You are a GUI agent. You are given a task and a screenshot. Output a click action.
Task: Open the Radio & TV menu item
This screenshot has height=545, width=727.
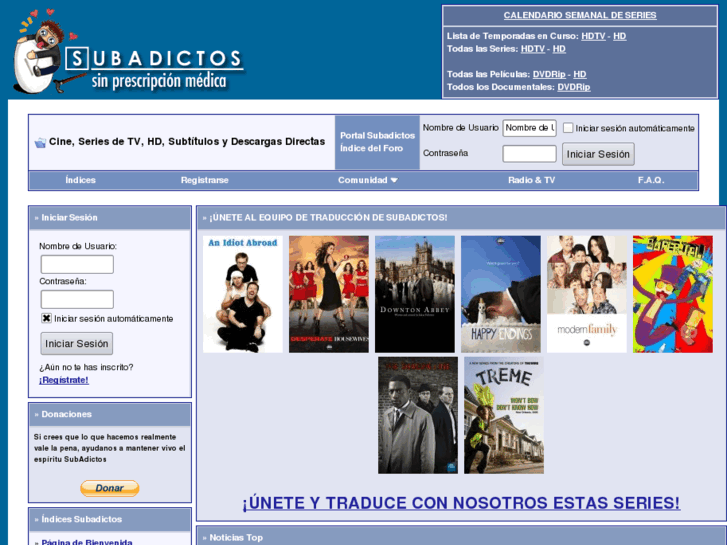pos(531,180)
